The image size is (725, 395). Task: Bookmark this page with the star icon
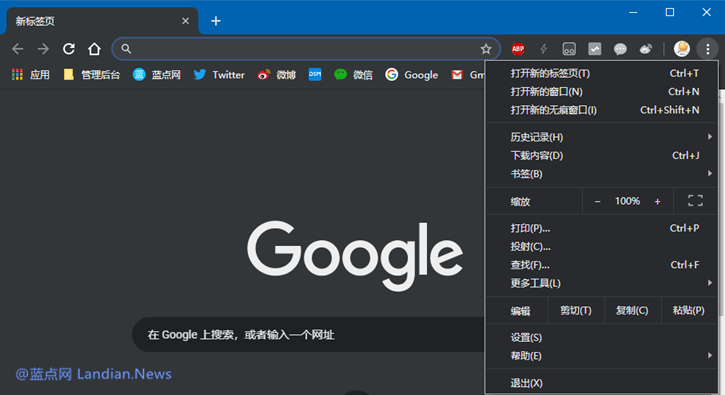pyautogui.click(x=485, y=49)
